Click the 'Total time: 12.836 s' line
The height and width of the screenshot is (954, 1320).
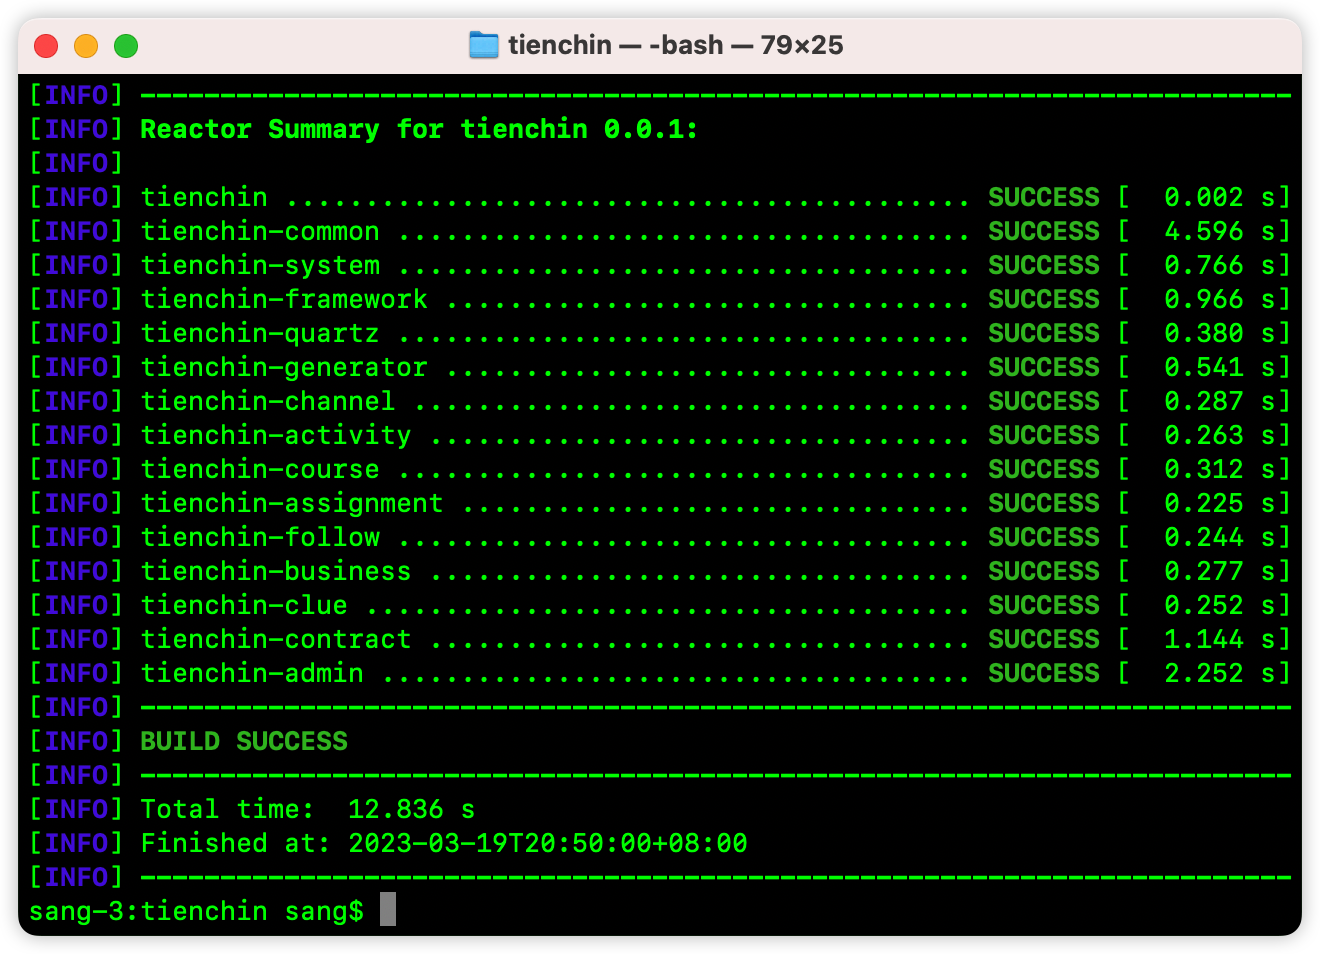pyautogui.click(x=308, y=809)
